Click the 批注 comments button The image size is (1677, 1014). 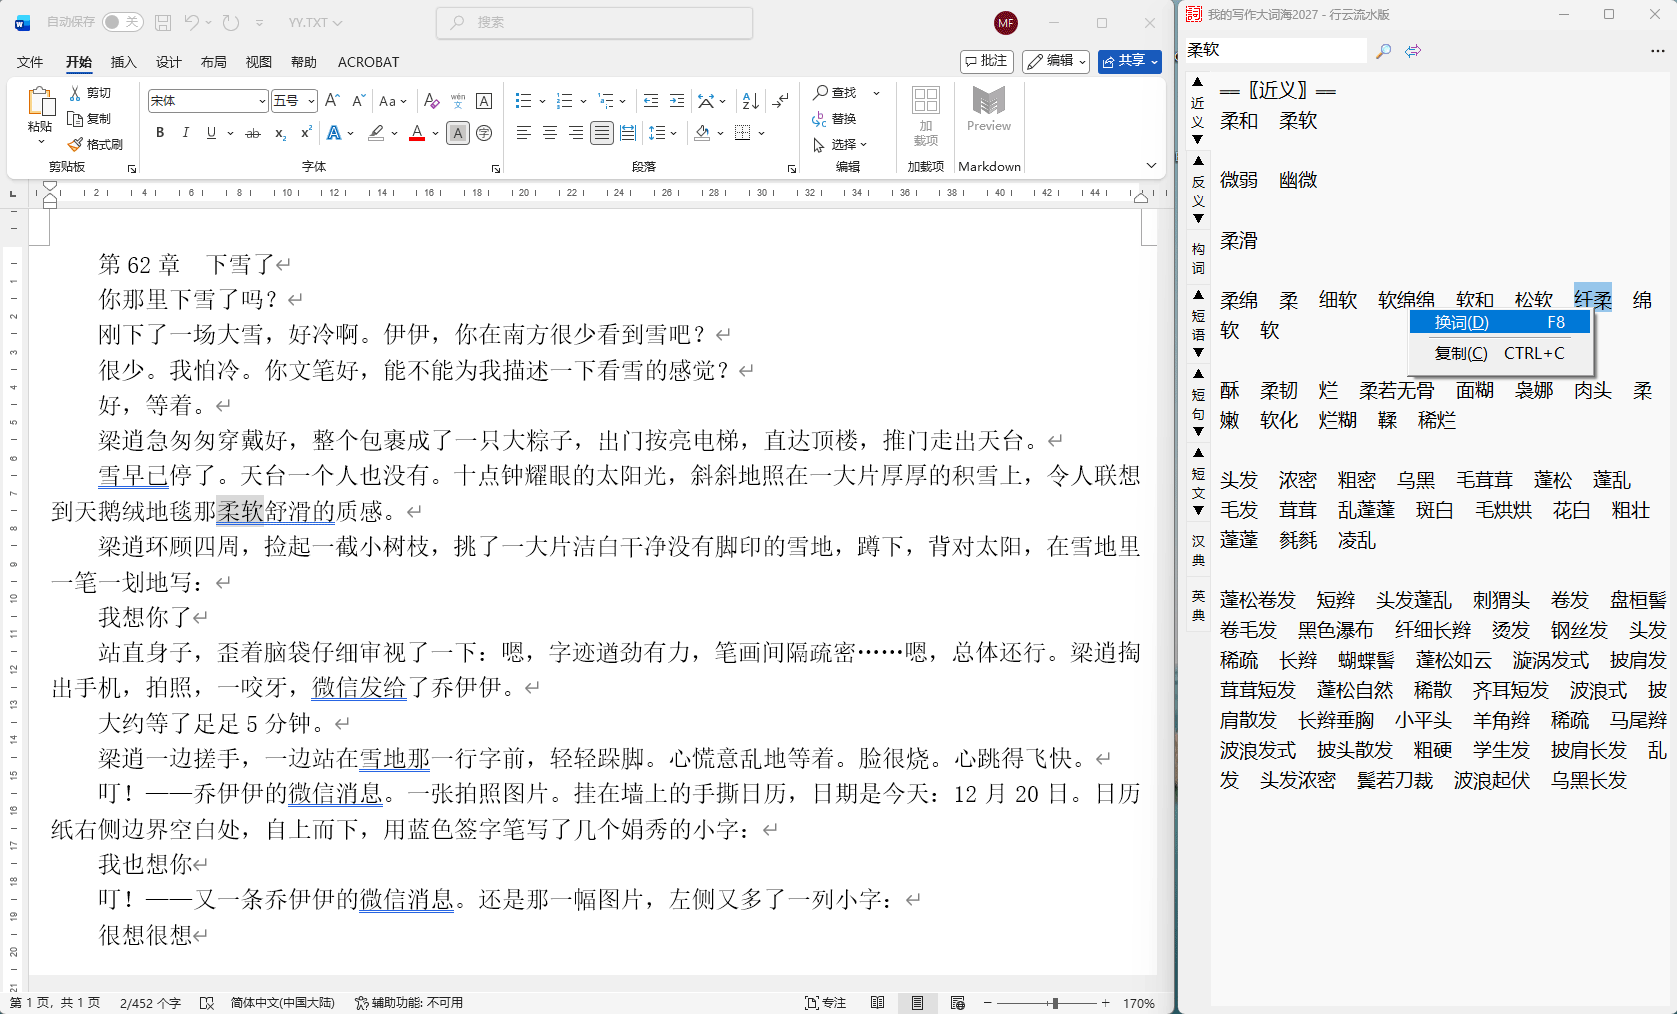986,61
